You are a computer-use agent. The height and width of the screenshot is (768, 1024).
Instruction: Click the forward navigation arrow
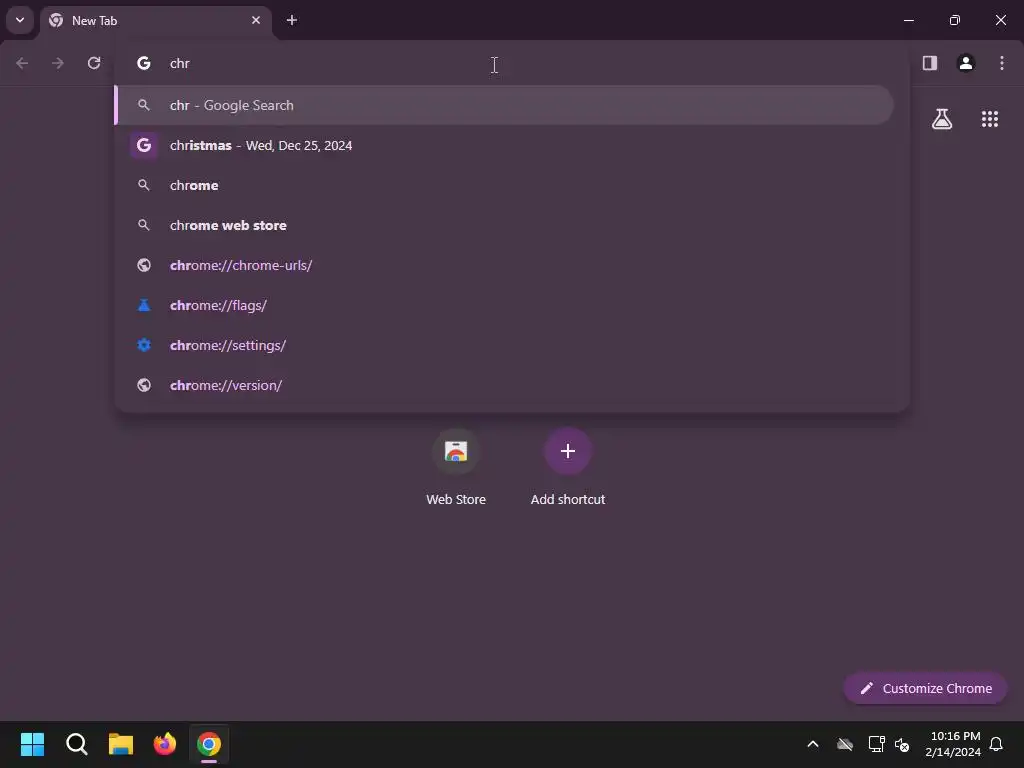click(x=58, y=63)
